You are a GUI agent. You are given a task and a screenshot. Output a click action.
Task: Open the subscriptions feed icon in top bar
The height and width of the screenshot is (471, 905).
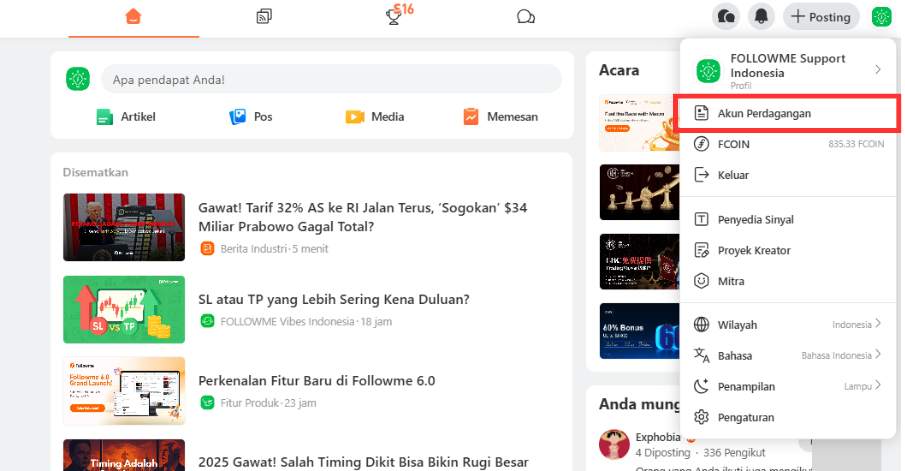point(264,16)
